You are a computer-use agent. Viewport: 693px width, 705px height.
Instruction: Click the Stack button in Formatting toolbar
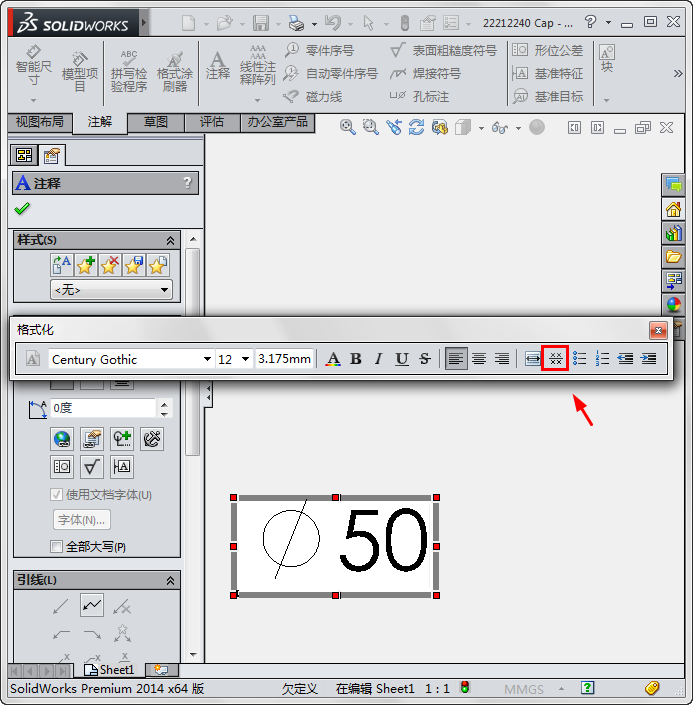pos(556,358)
